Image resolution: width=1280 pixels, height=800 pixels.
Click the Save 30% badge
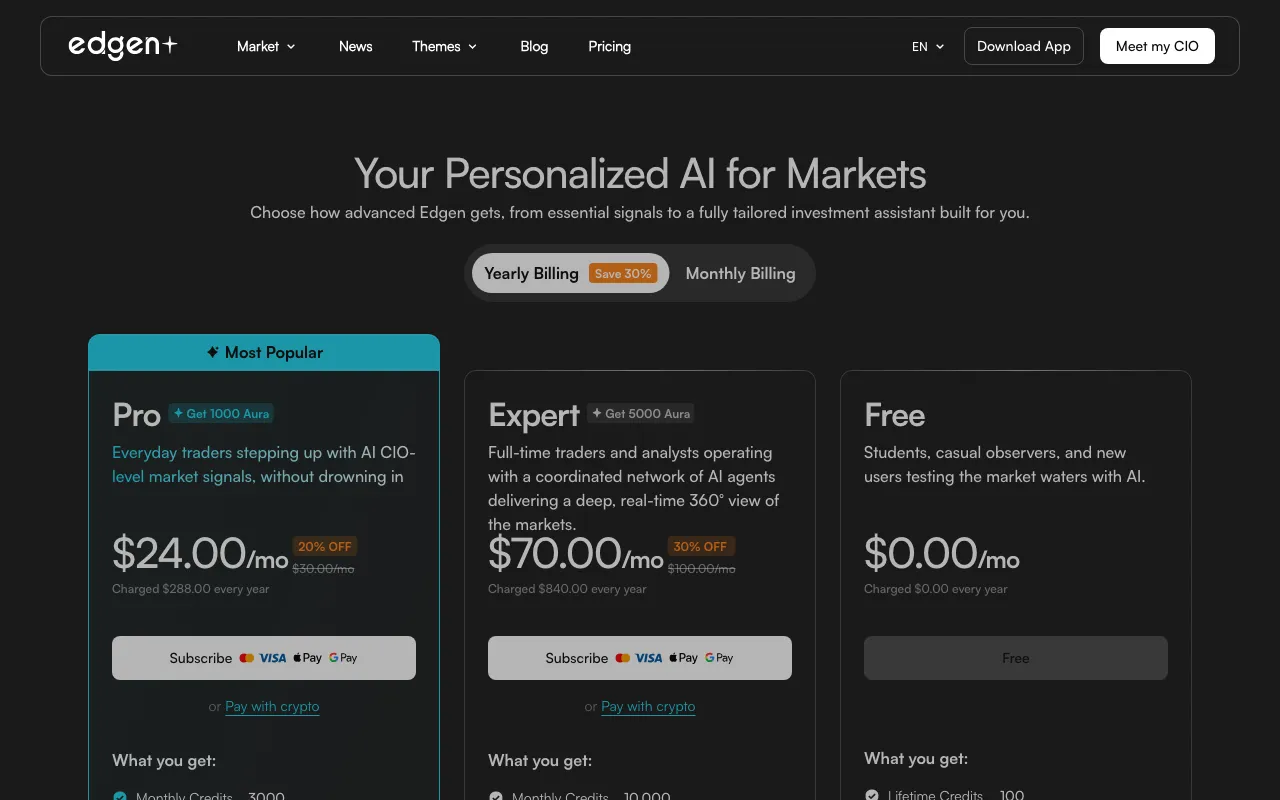623,273
